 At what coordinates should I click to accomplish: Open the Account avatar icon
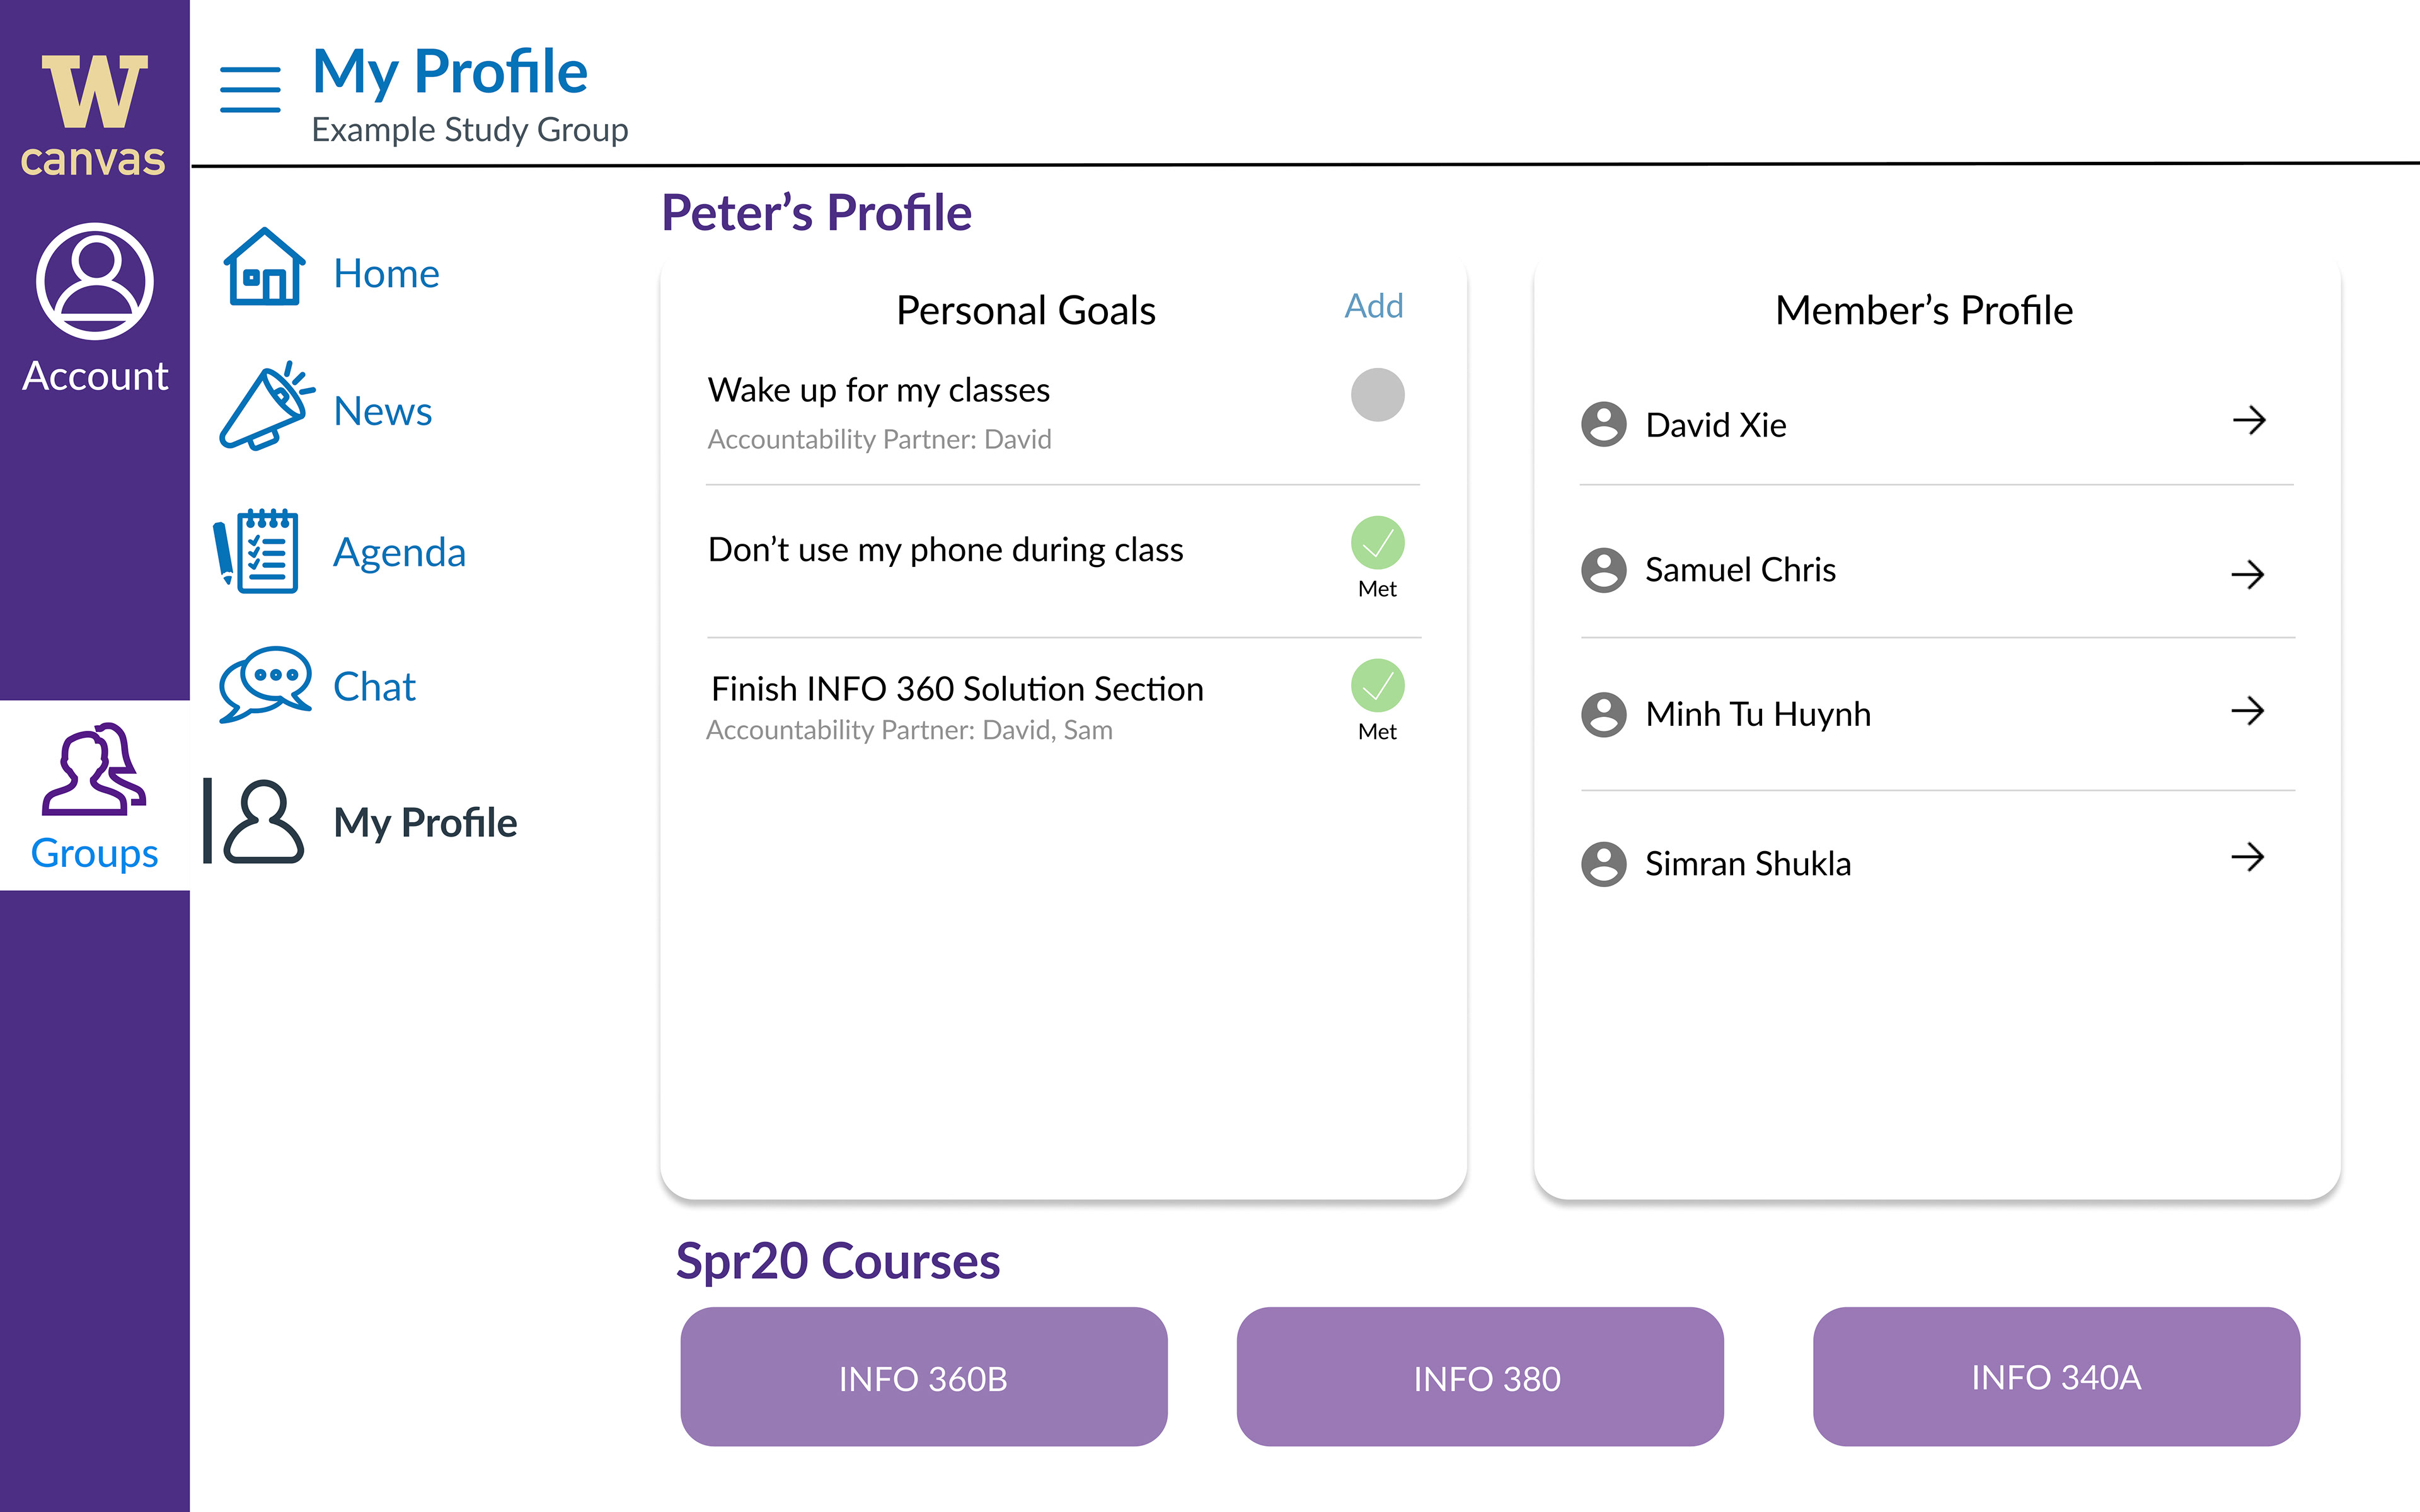tap(95, 281)
